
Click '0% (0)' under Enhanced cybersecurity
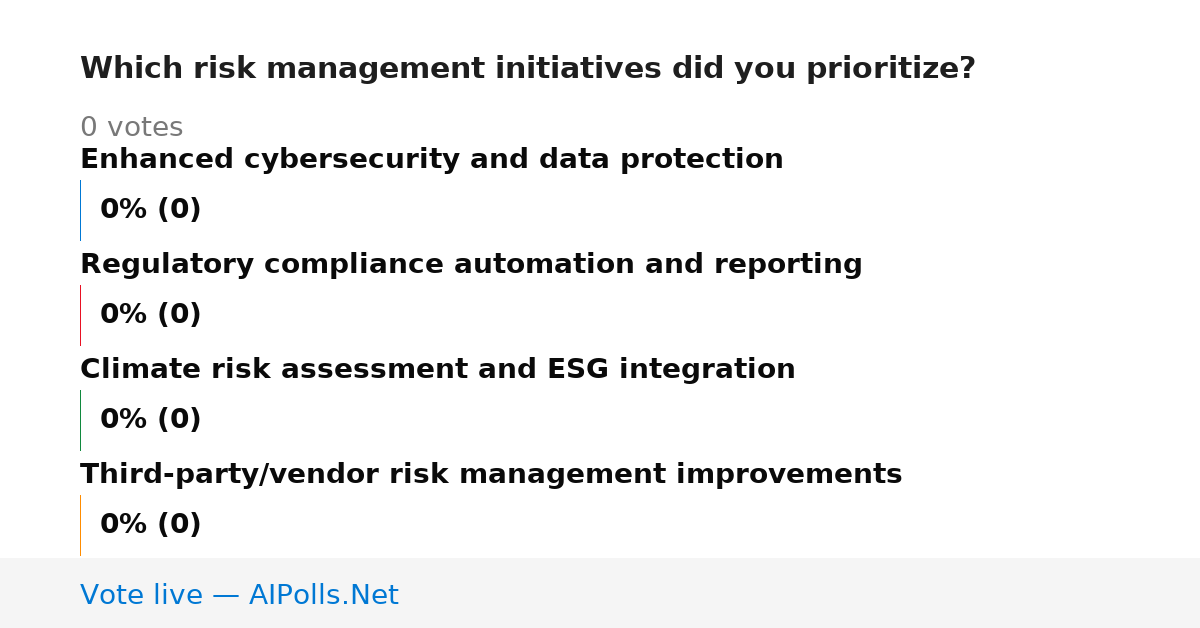point(150,210)
